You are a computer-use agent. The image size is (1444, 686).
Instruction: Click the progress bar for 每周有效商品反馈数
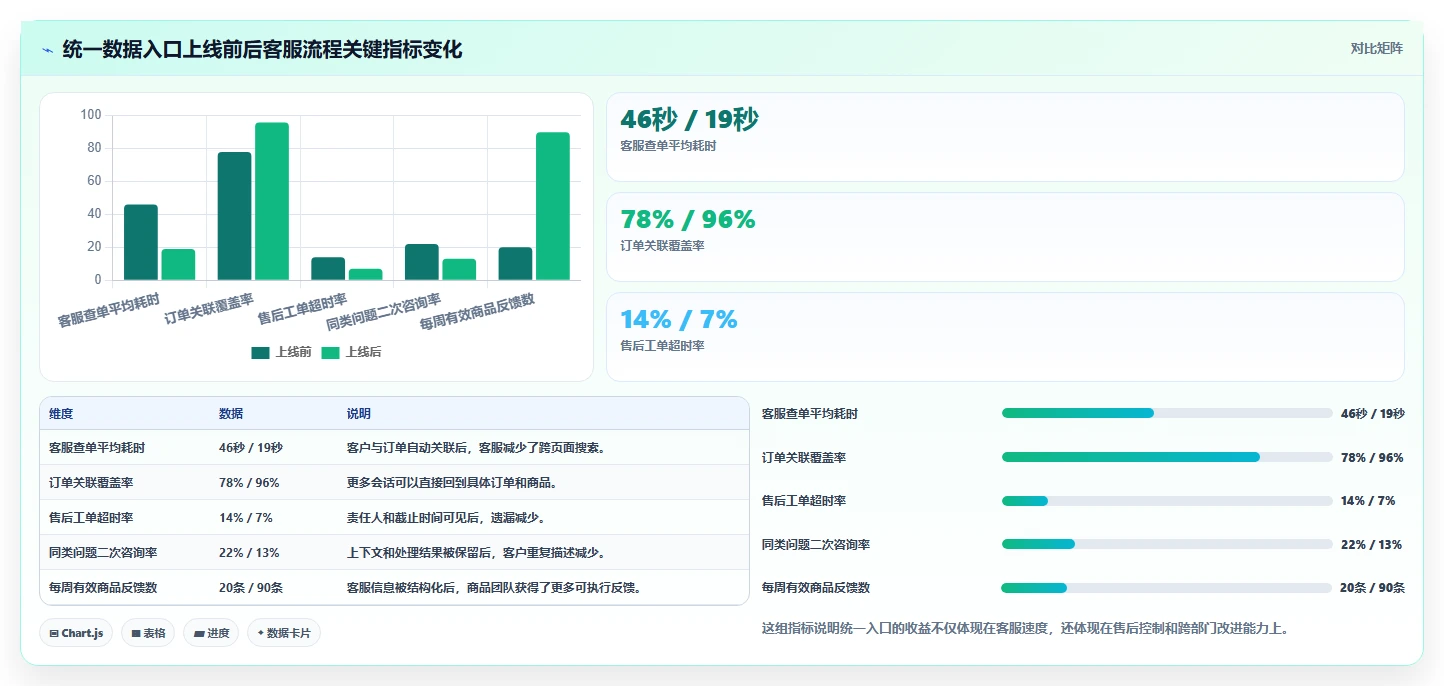point(1167,588)
